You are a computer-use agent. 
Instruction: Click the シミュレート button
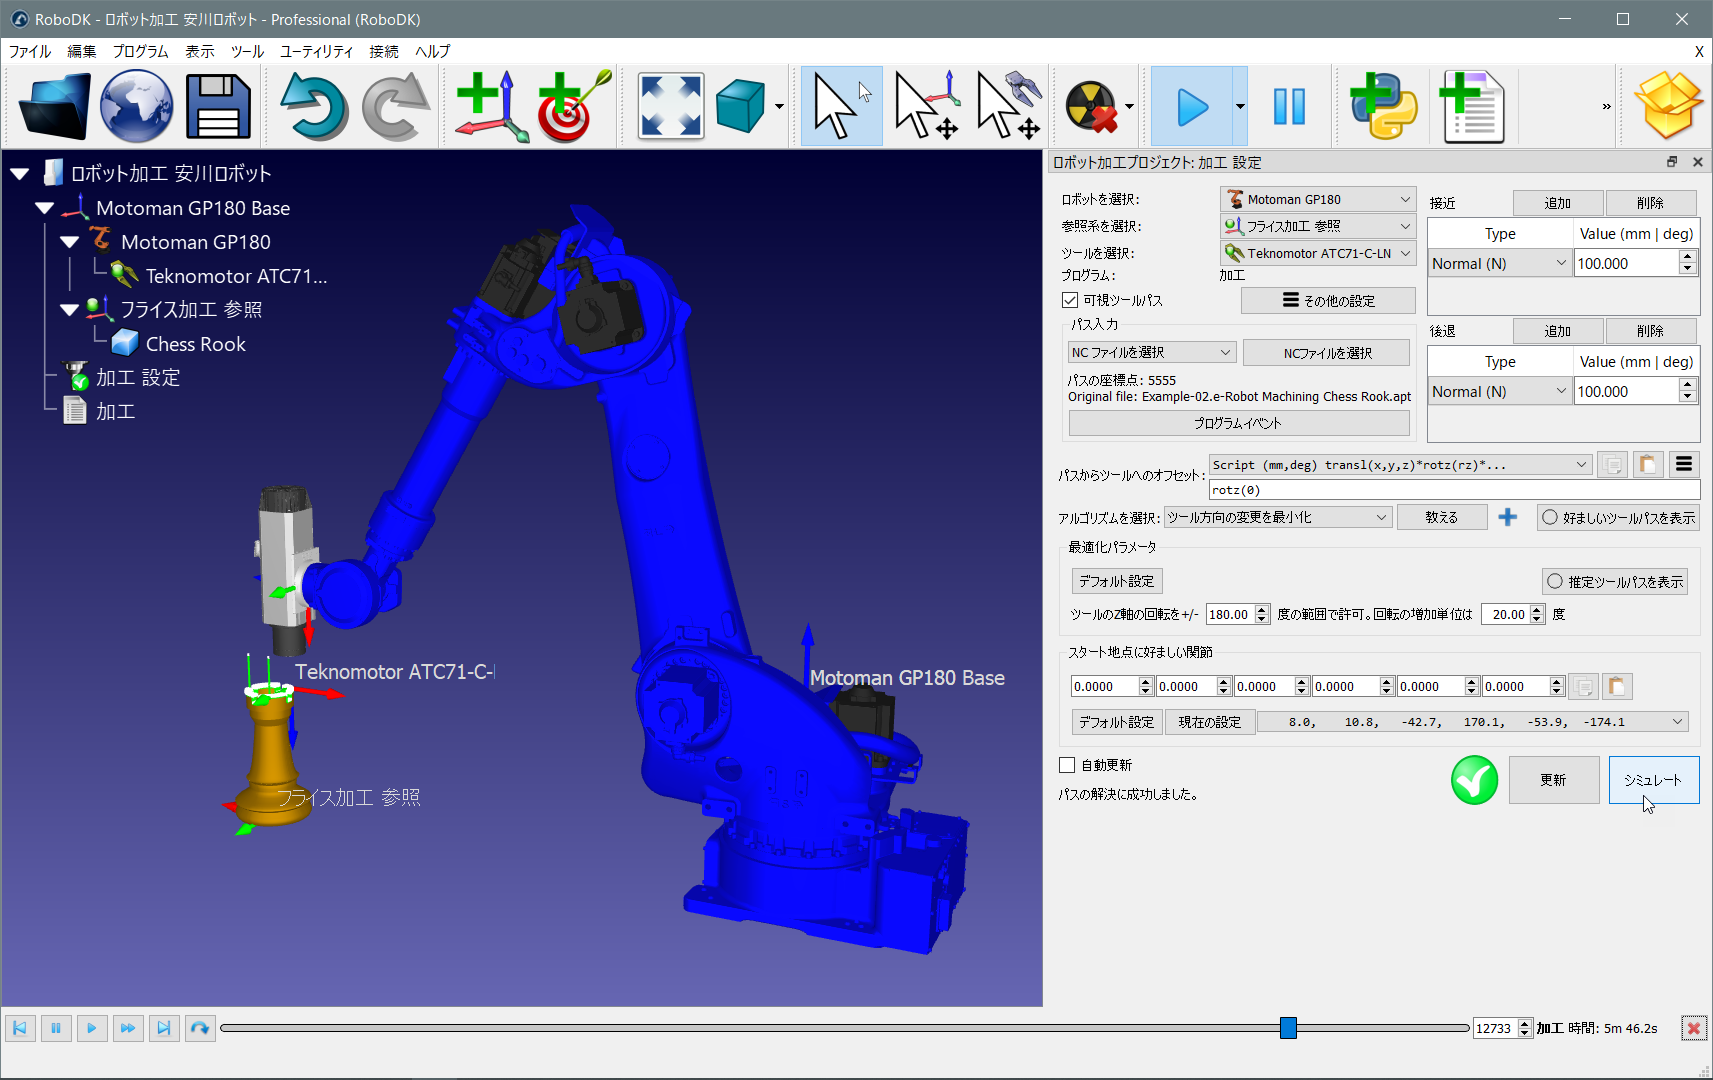click(x=1653, y=779)
